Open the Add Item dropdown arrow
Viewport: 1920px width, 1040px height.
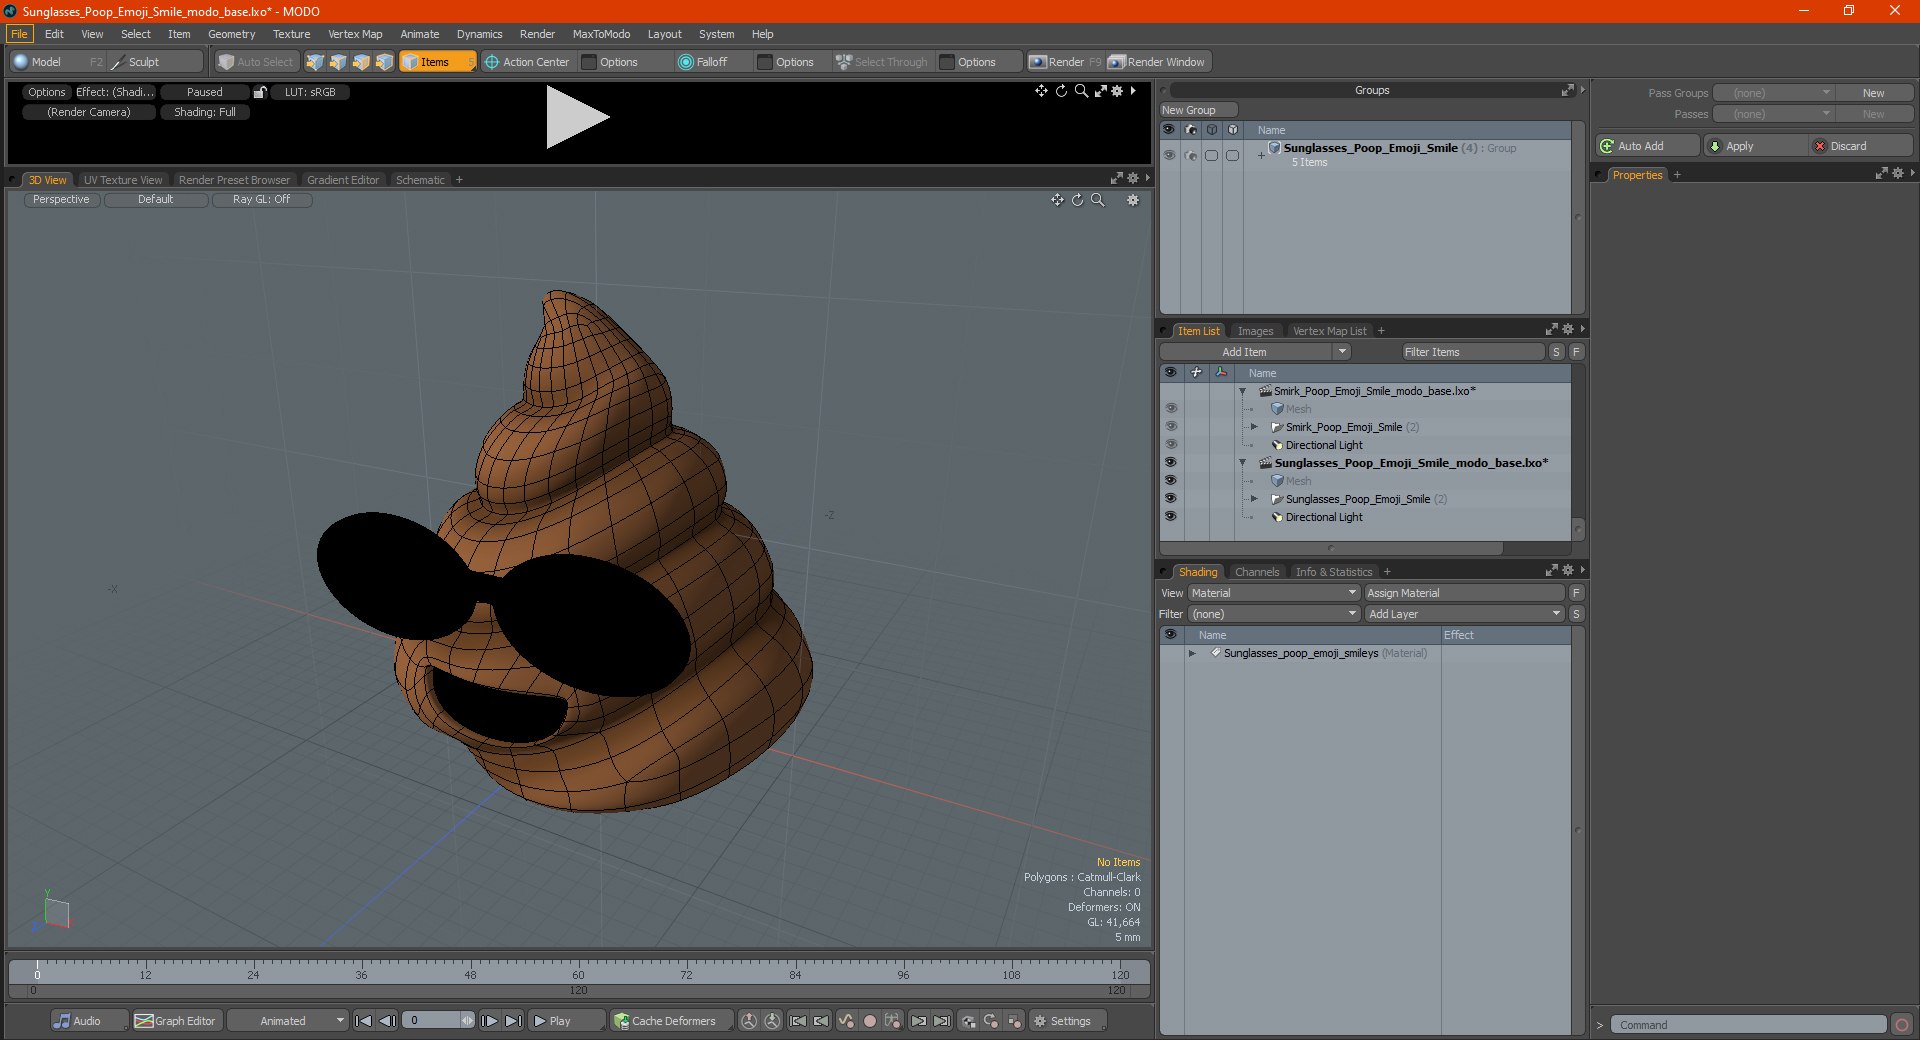pyautogui.click(x=1342, y=352)
